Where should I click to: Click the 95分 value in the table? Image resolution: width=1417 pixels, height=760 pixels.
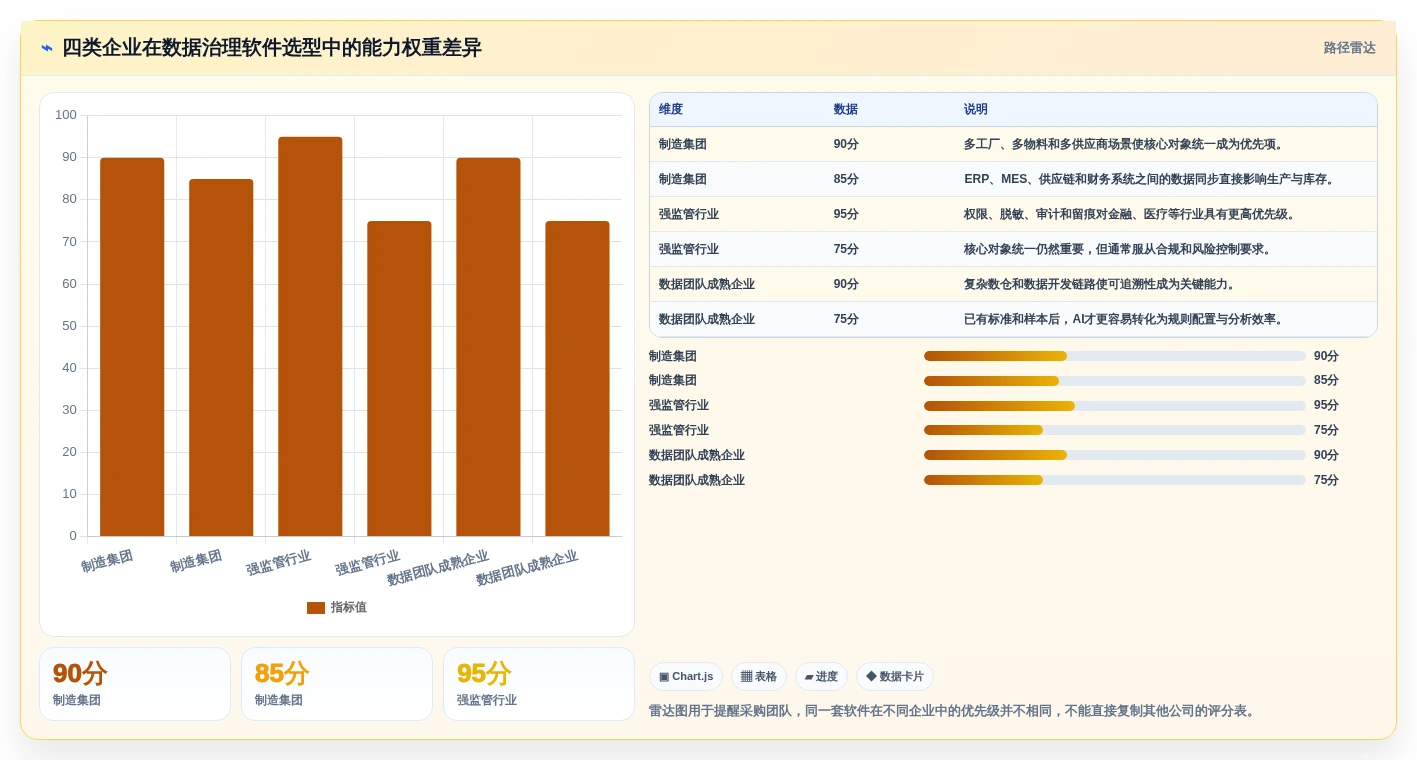click(846, 214)
